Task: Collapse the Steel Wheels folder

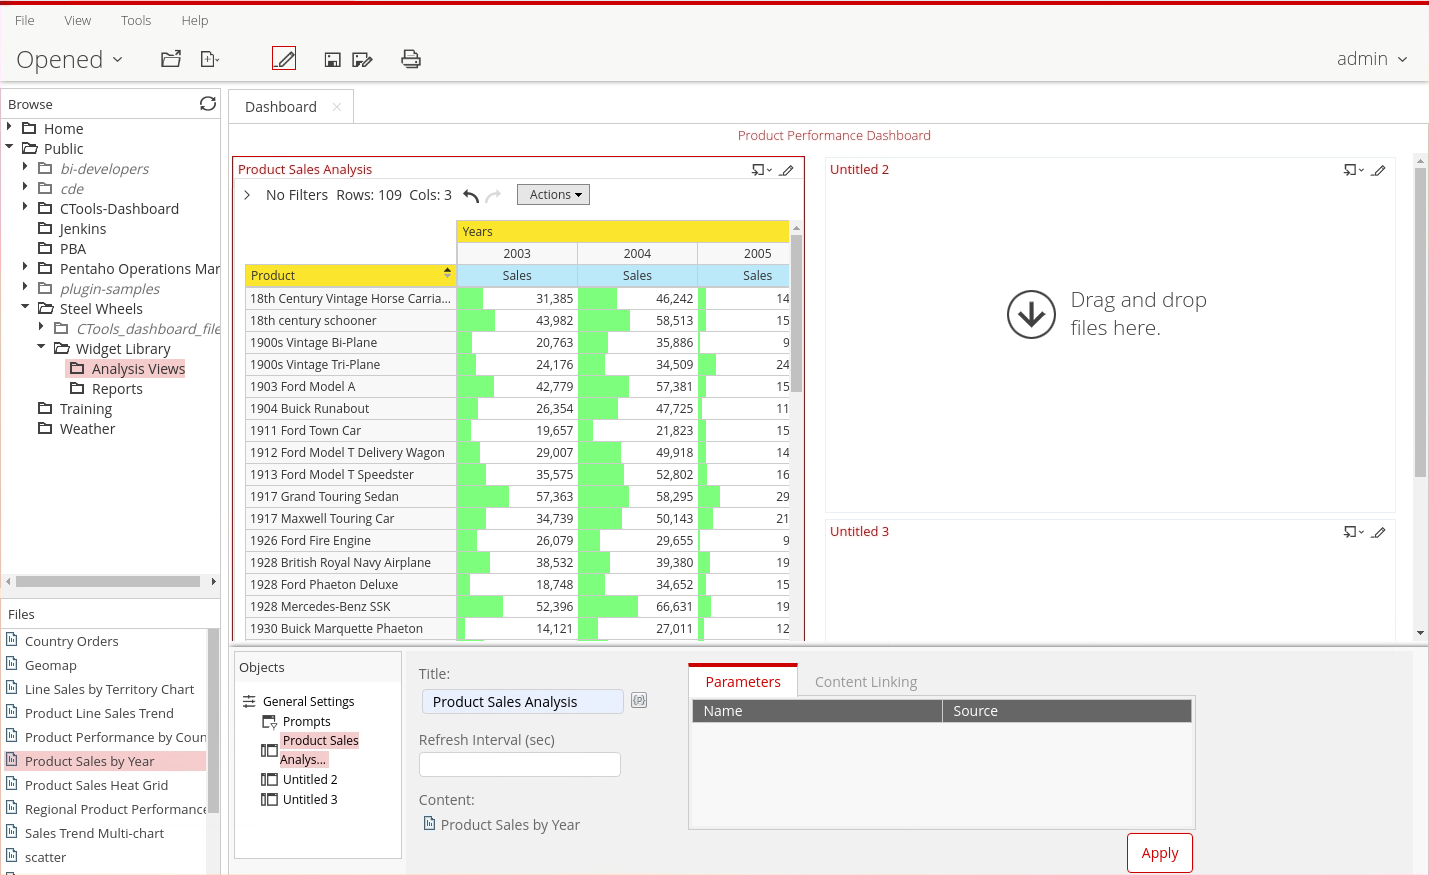Action: (25, 308)
